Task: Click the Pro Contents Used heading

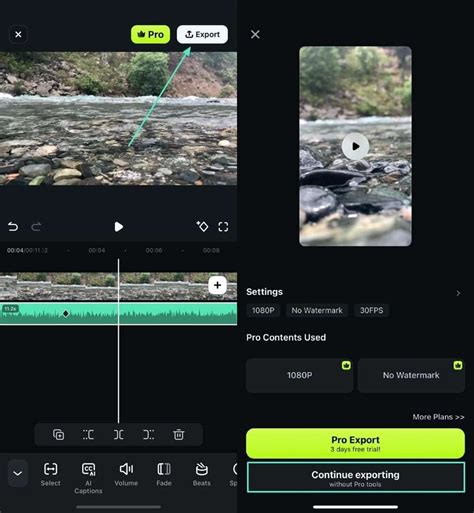Action: (286, 337)
